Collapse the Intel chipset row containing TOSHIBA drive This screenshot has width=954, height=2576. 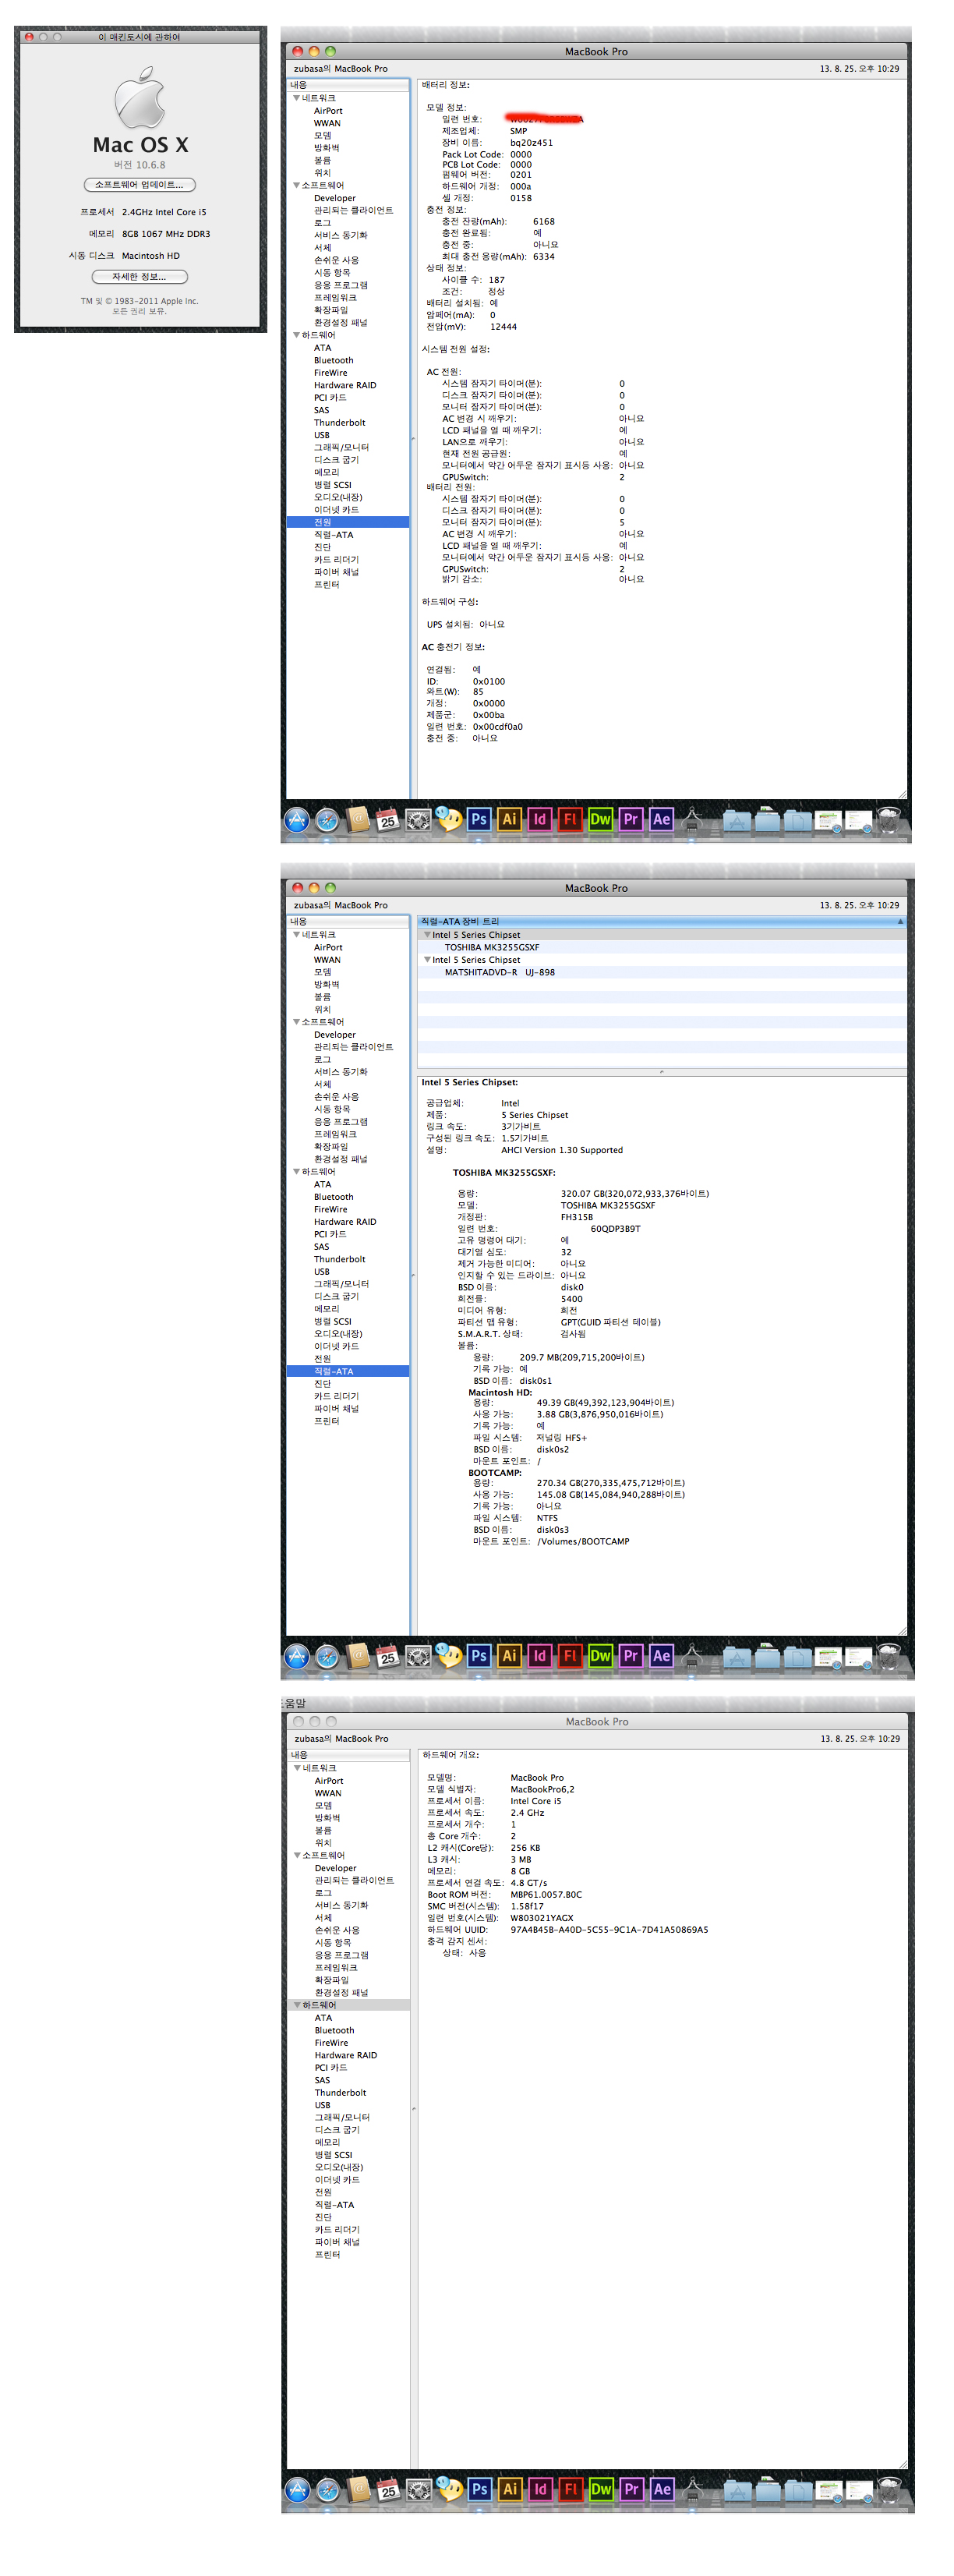pyautogui.click(x=427, y=935)
